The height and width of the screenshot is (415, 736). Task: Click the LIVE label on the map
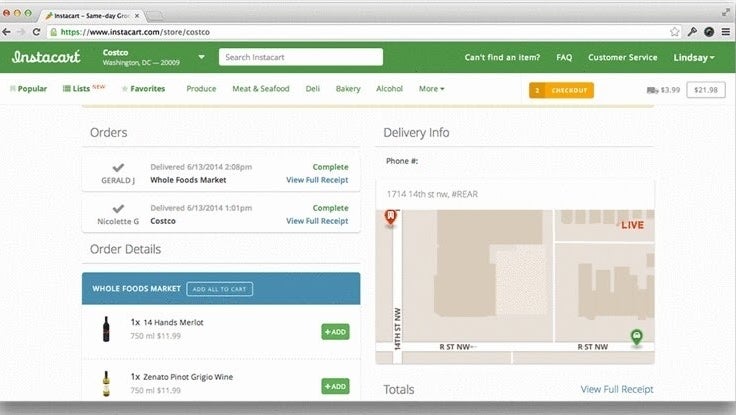pyautogui.click(x=632, y=225)
